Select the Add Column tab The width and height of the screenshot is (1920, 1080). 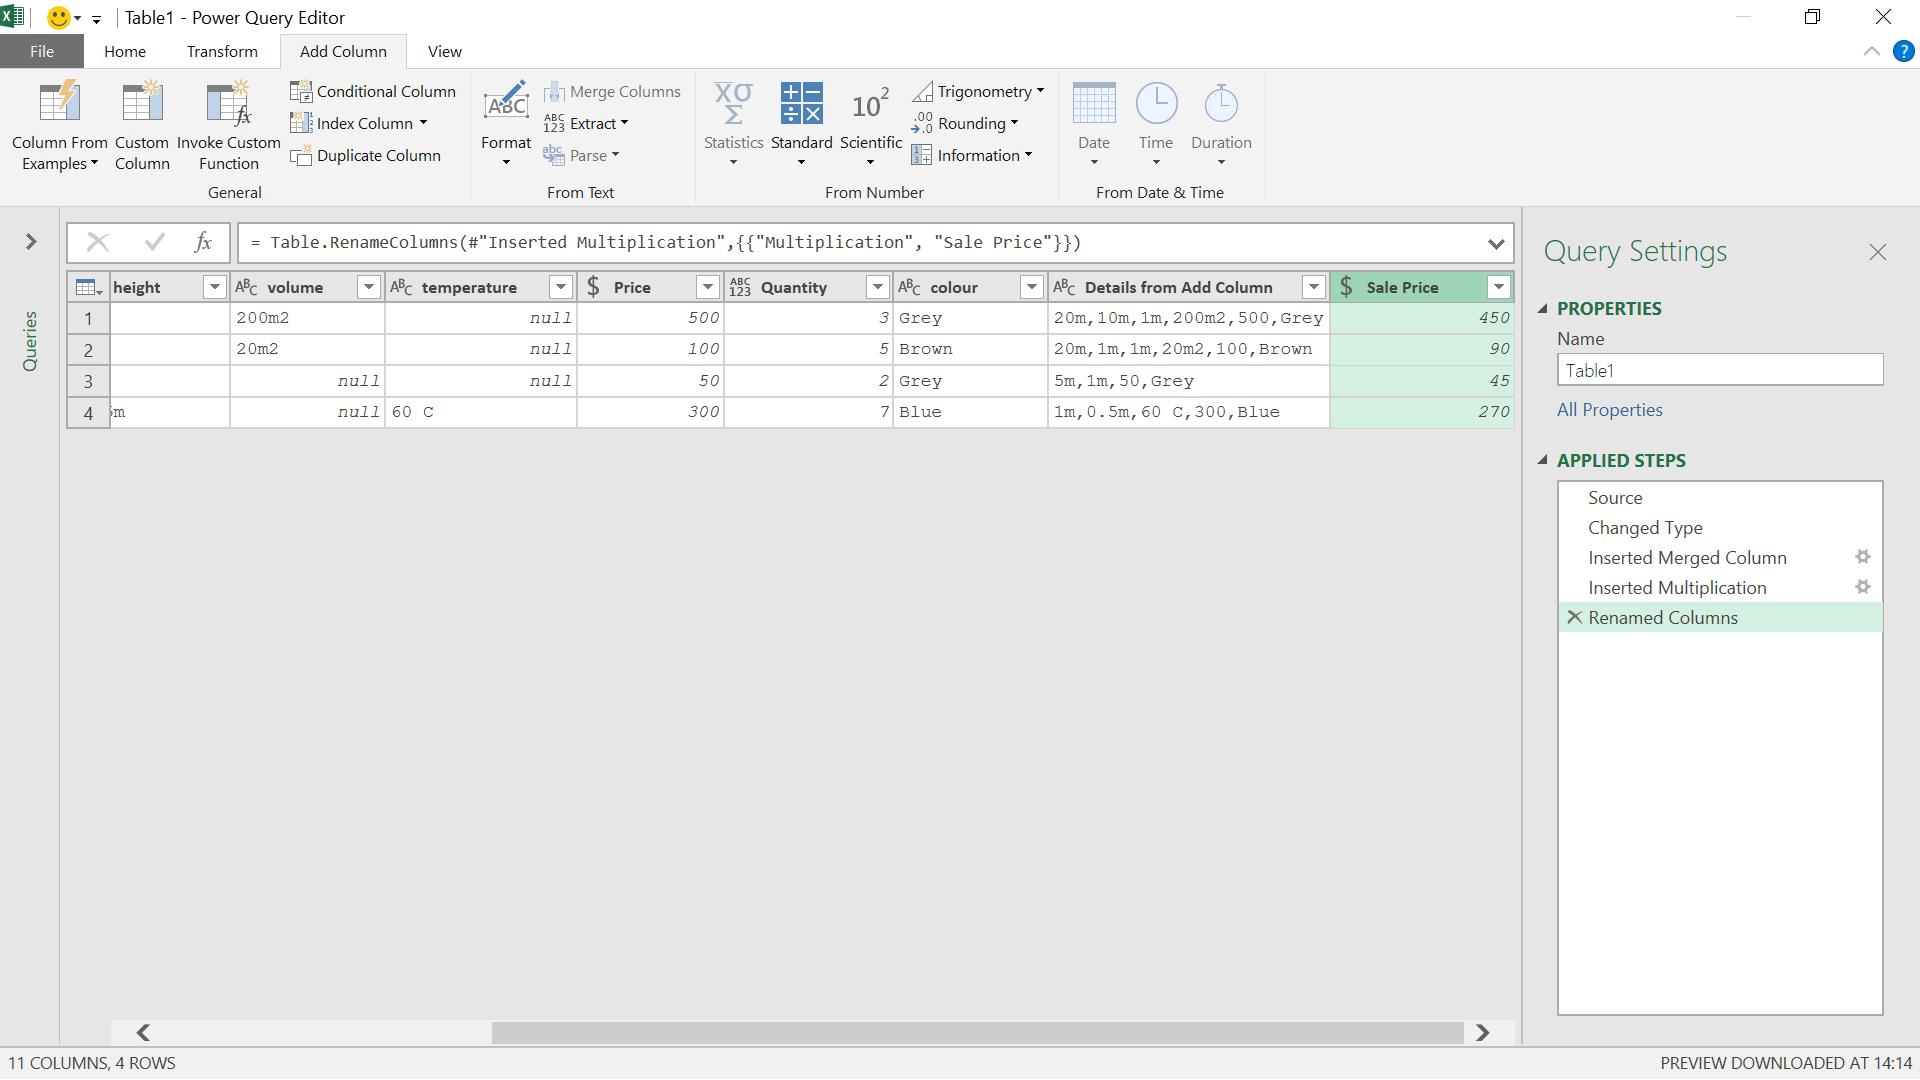(x=343, y=52)
